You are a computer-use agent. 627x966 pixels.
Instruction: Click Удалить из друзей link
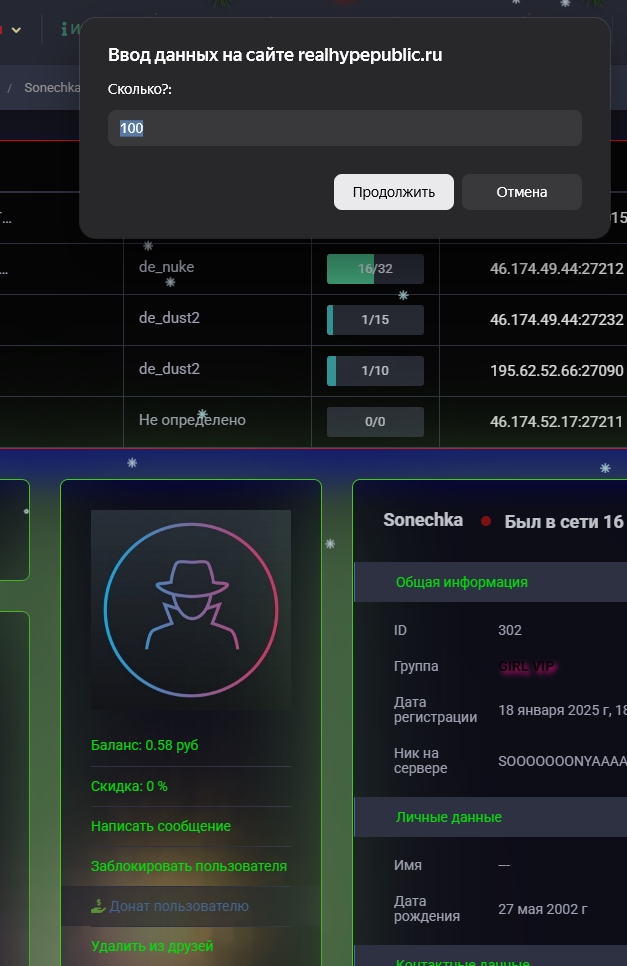point(151,946)
